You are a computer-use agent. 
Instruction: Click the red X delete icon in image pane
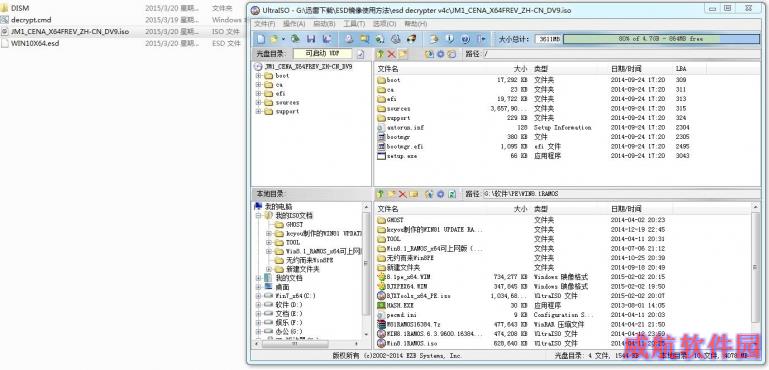coord(391,54)
